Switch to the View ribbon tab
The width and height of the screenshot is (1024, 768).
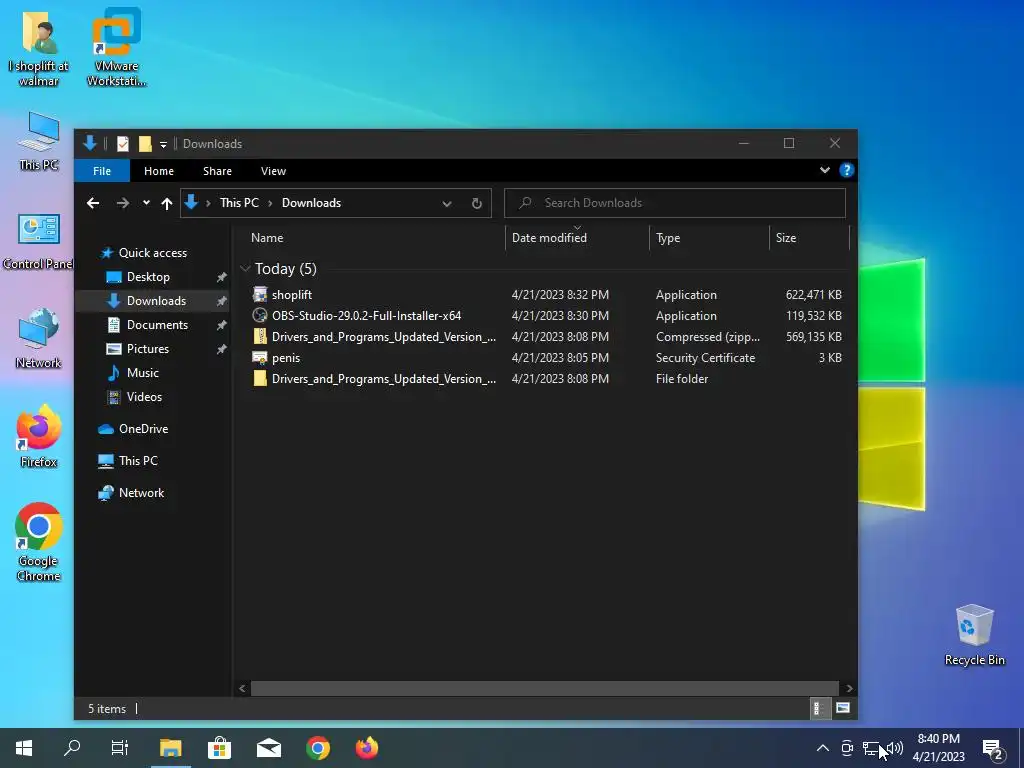(x=273, y=171)
